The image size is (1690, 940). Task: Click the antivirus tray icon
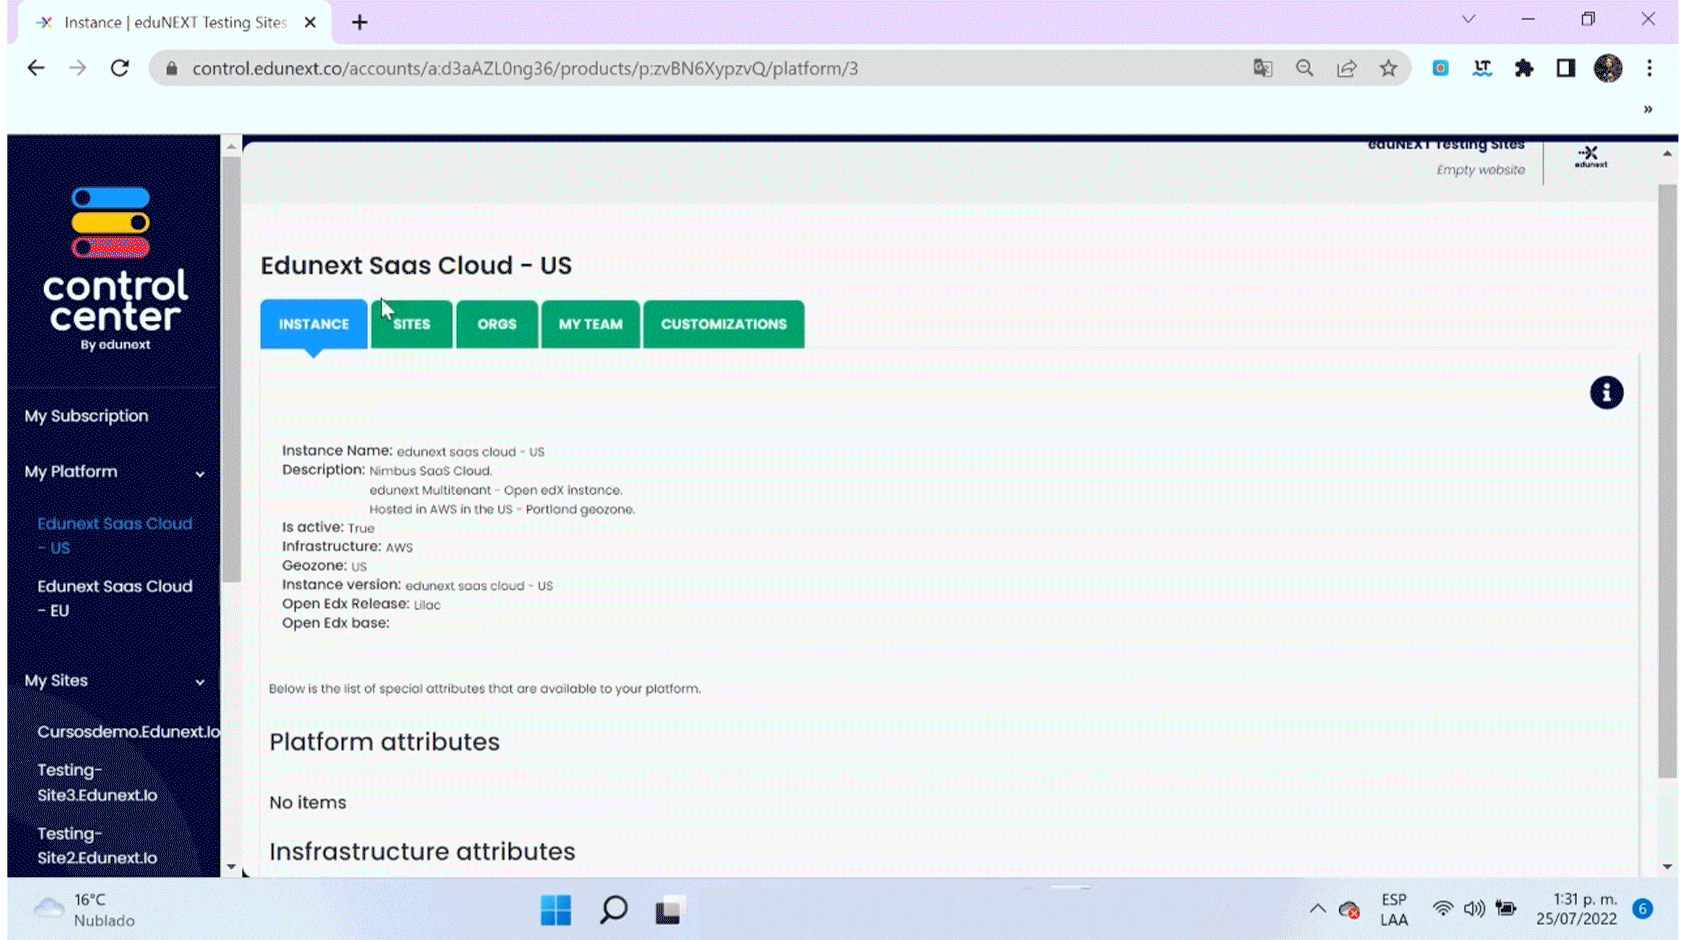pyautogui.click(x=1349, y=910)
